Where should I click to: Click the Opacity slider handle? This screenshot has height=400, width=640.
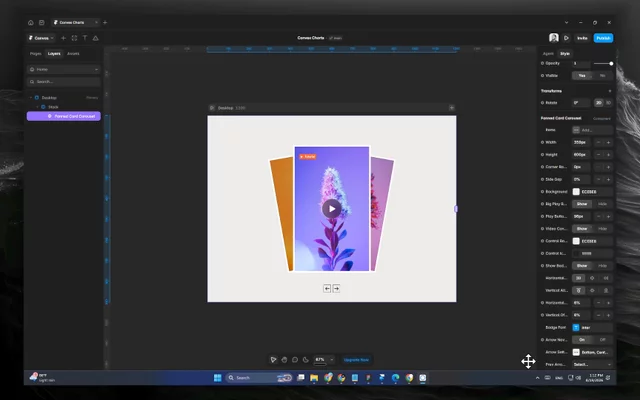611,63
